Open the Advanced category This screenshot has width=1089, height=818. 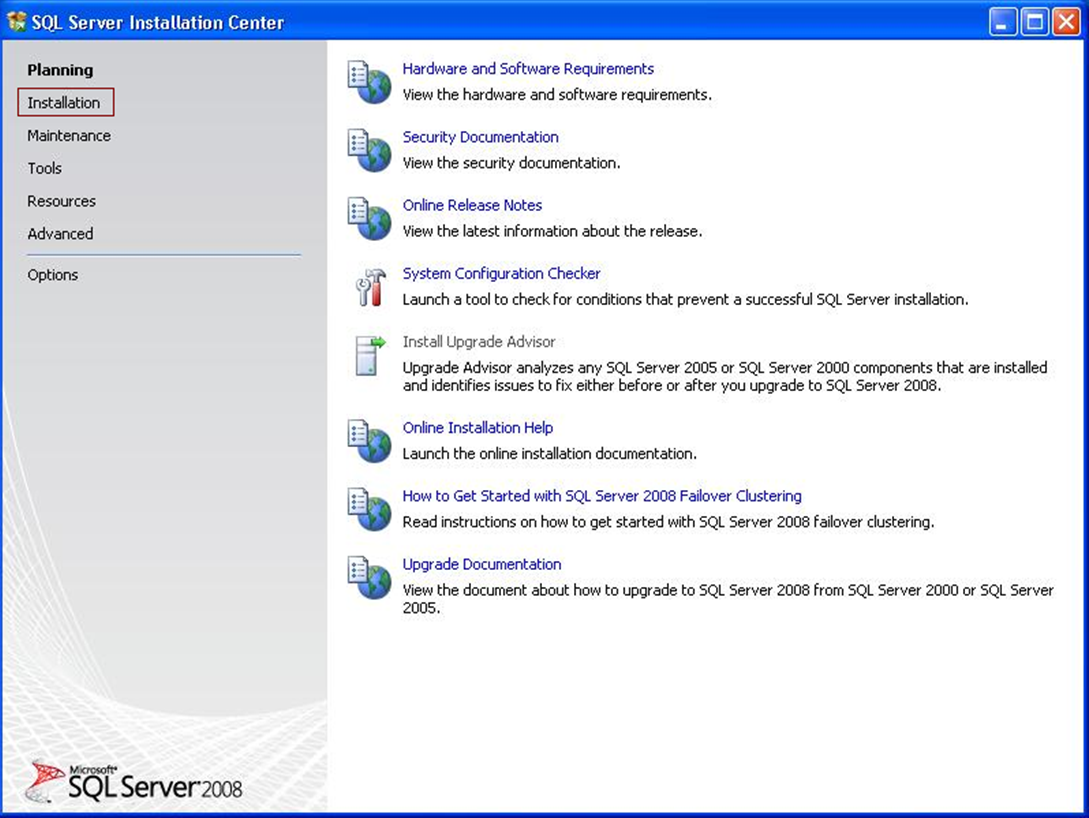click(60, 234)
